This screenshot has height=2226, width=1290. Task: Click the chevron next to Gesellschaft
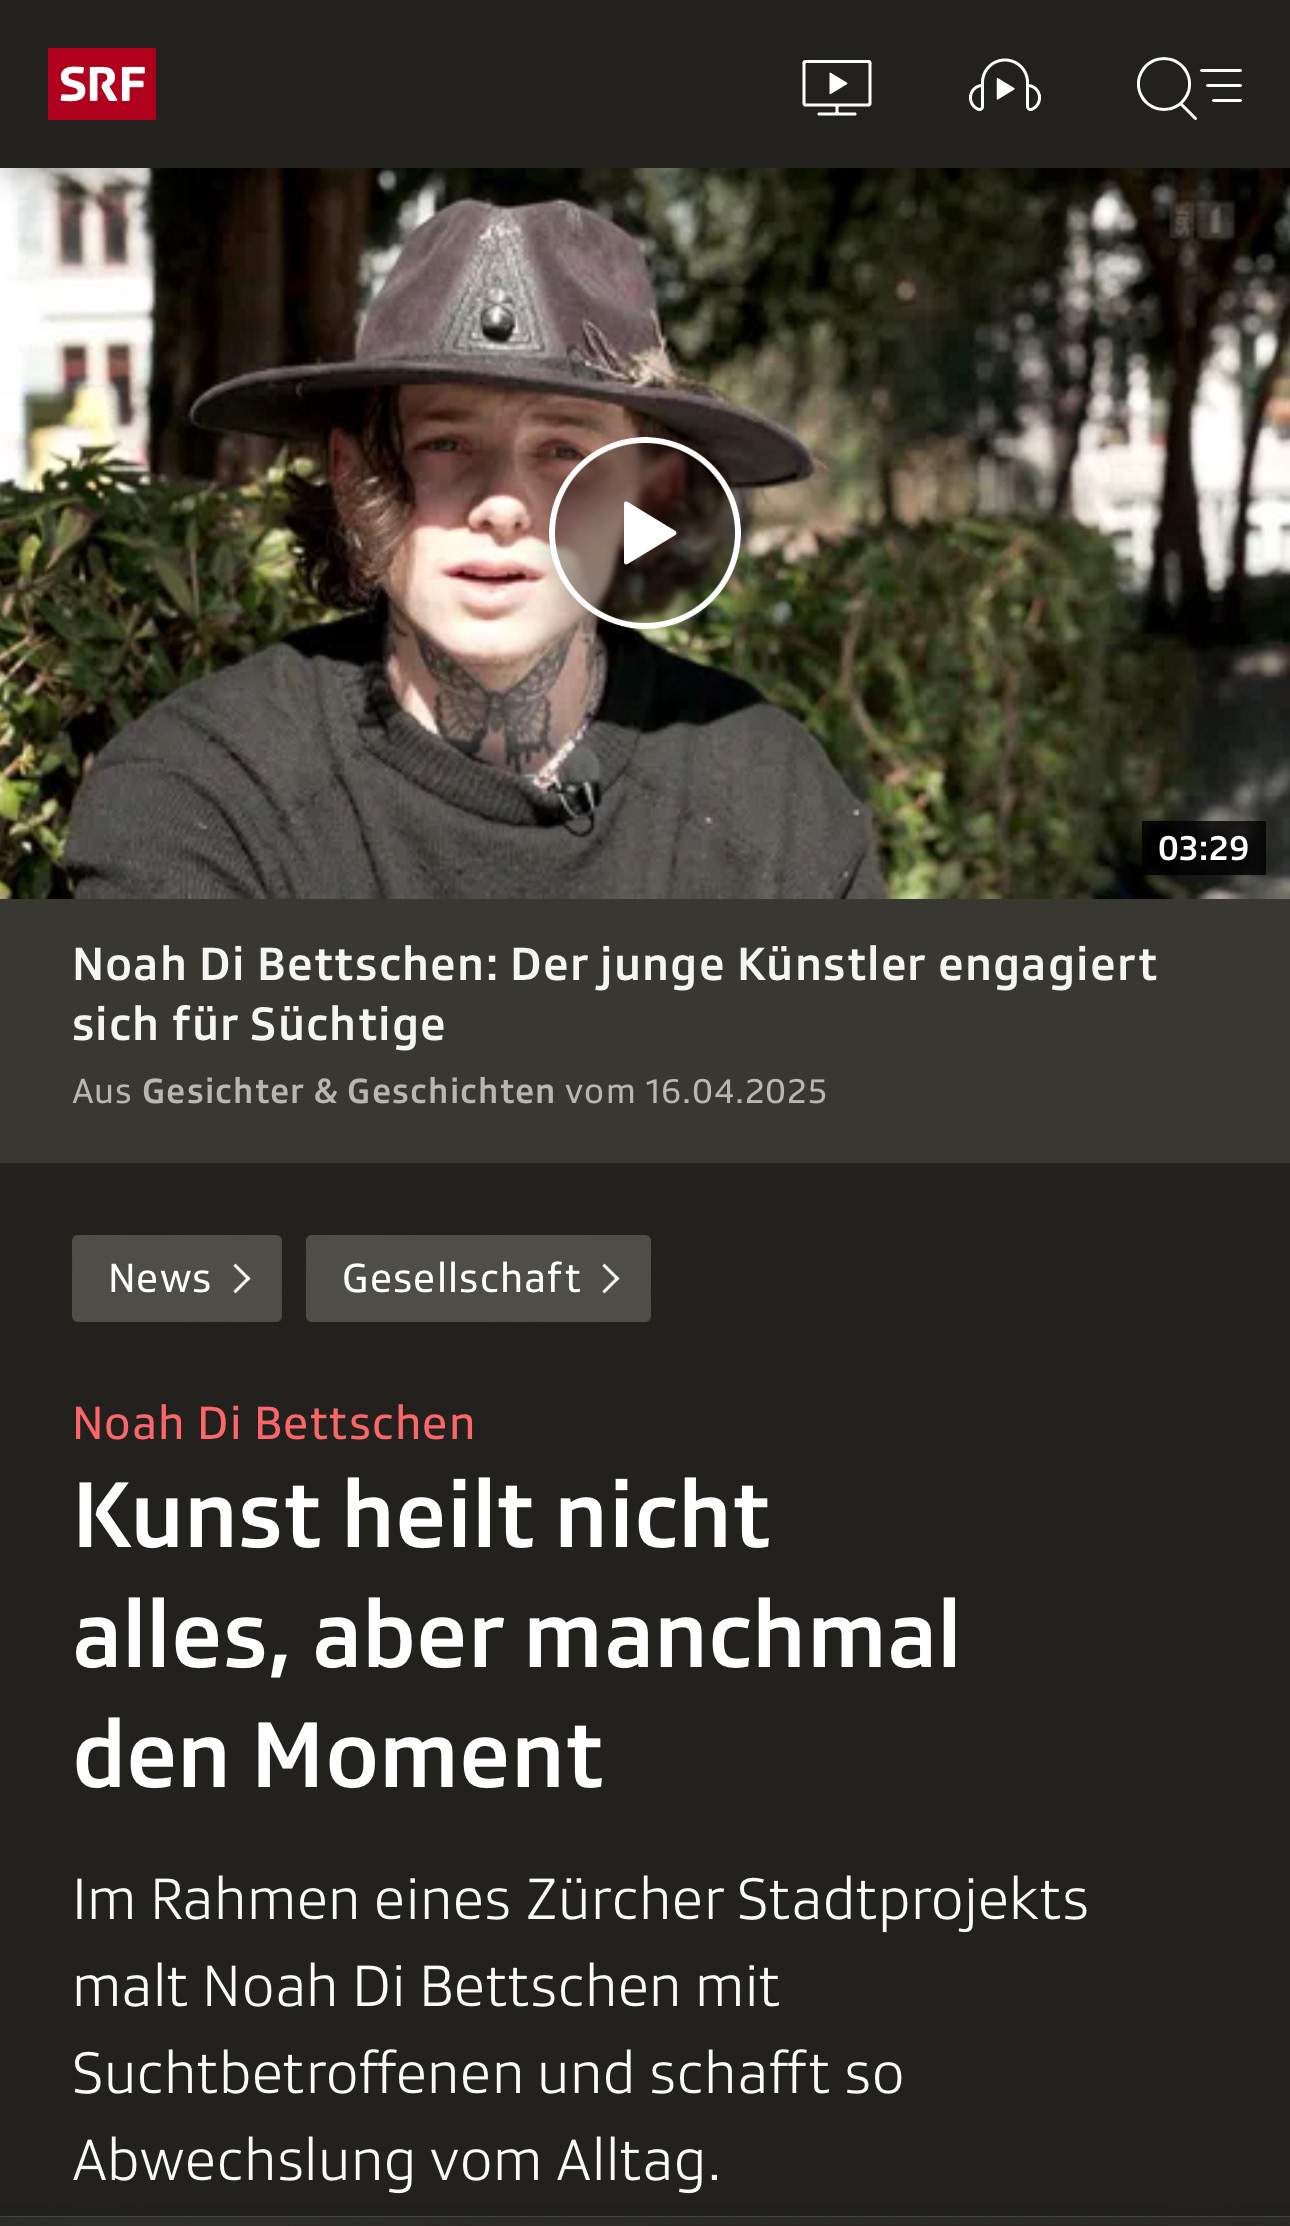click(611, 1278)
